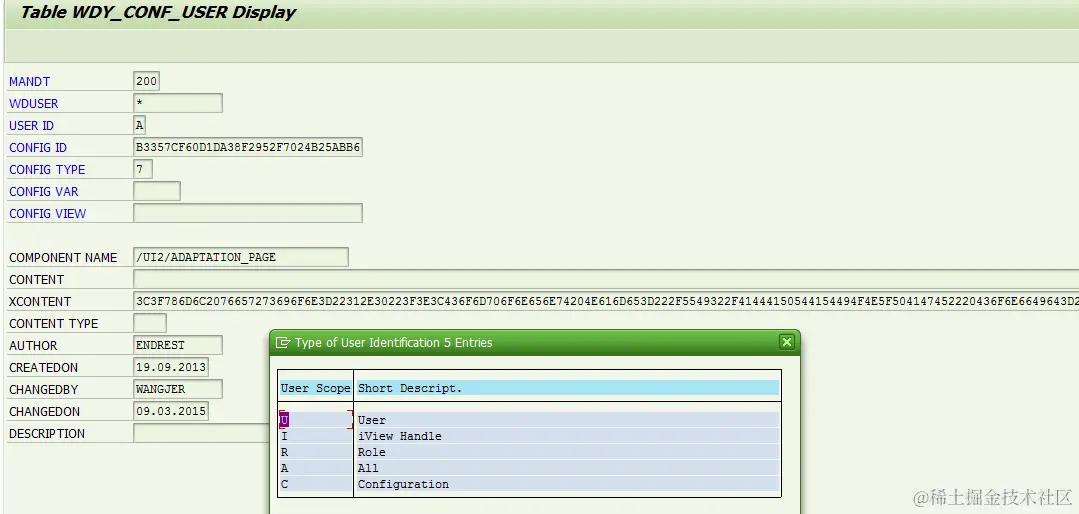This screenshot has height=514, width=1079.
Task: Click scope code R in popup
Action: (284, 452)
